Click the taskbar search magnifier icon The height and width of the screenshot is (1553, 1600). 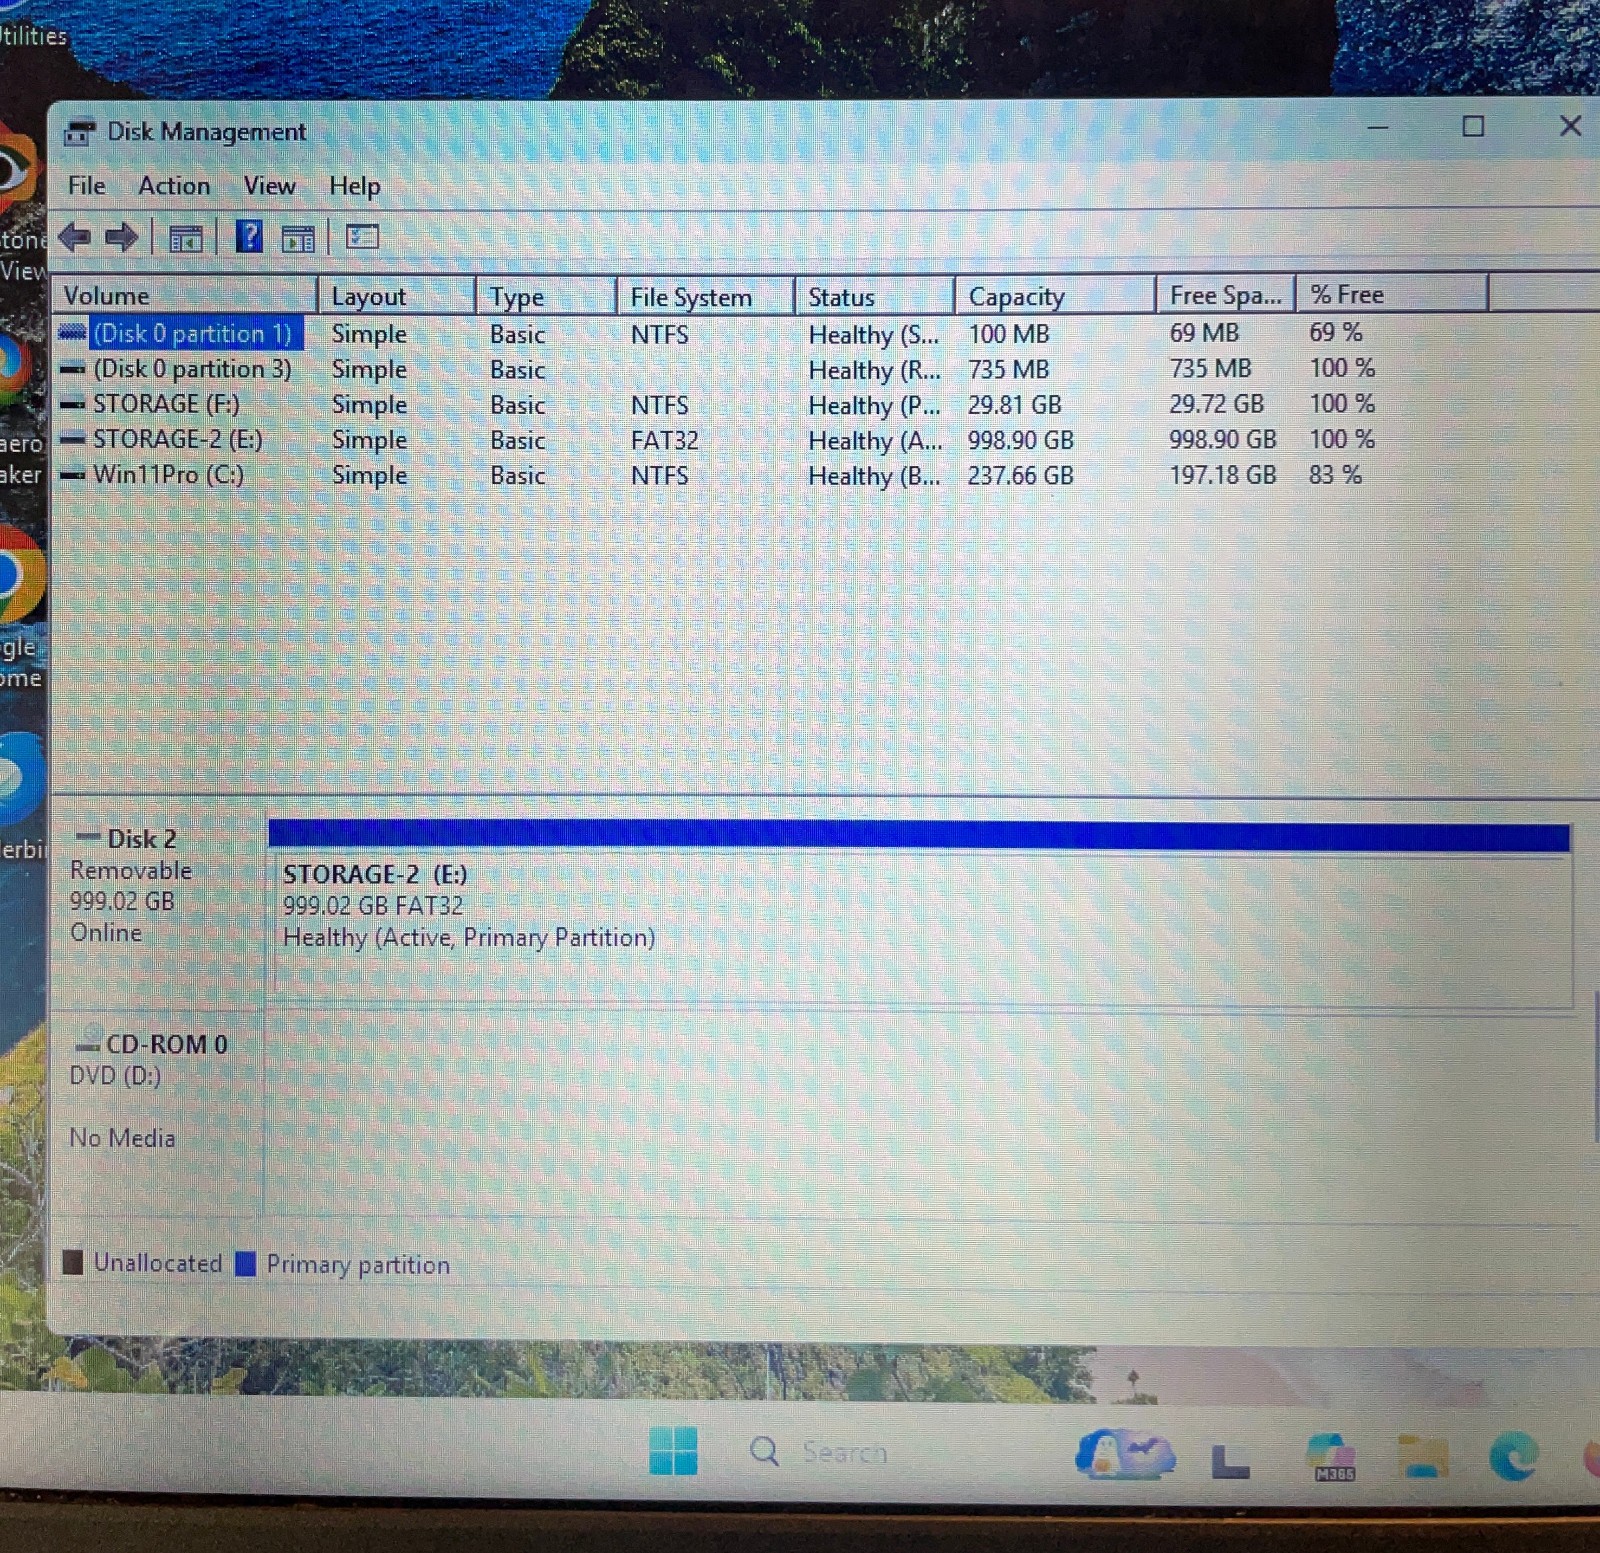click(x=764, y=1451)
